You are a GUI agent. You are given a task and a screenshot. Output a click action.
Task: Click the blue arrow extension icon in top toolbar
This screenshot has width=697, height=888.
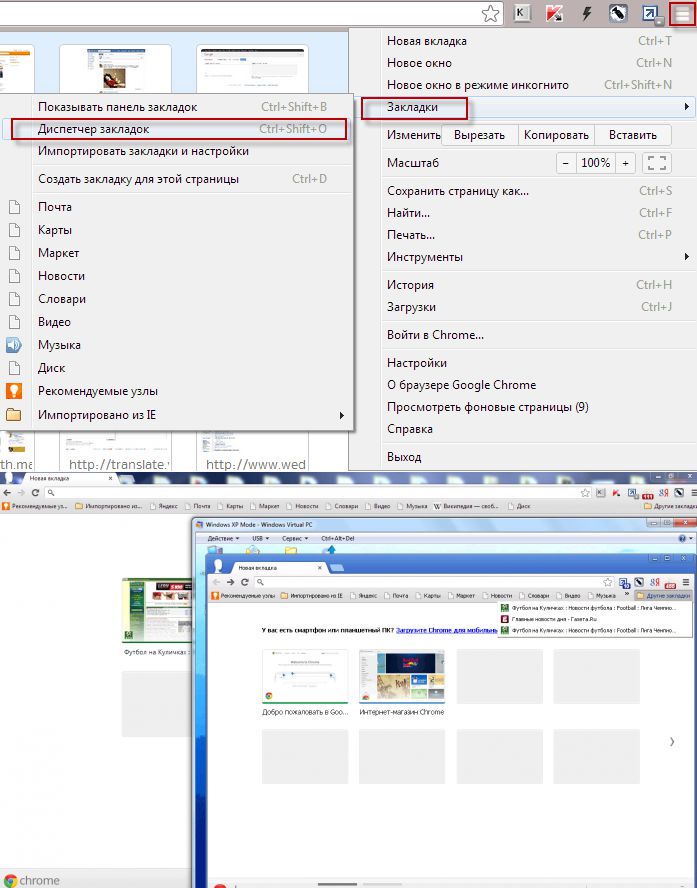651,14
